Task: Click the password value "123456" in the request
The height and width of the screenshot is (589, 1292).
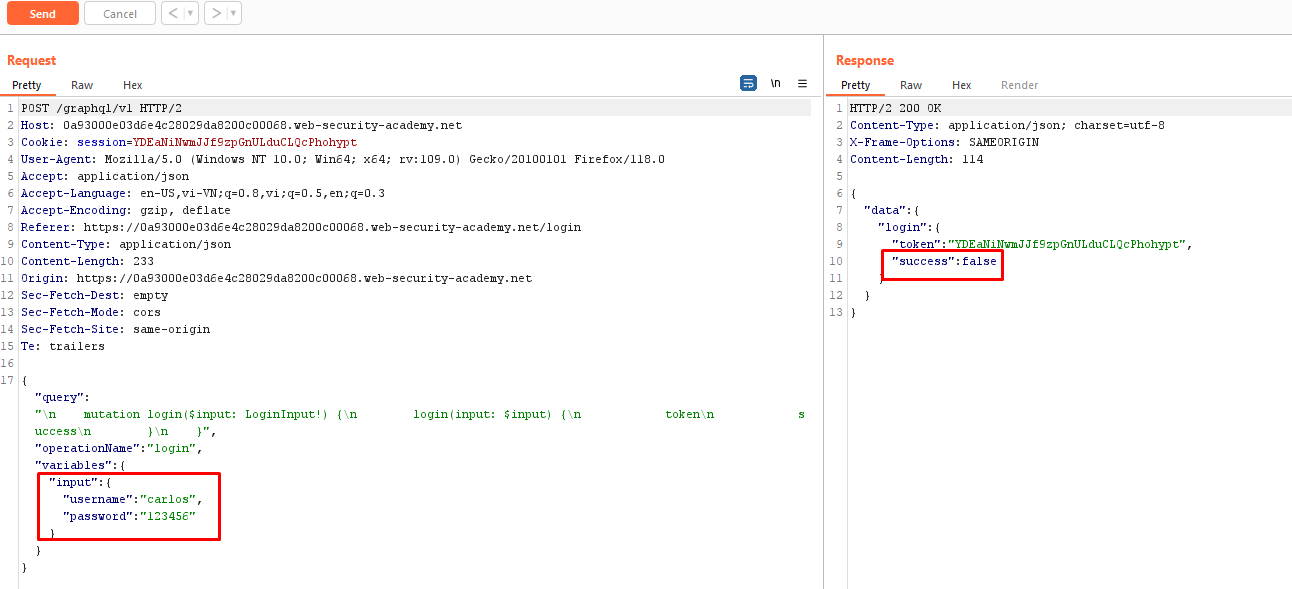Action: 167,516
